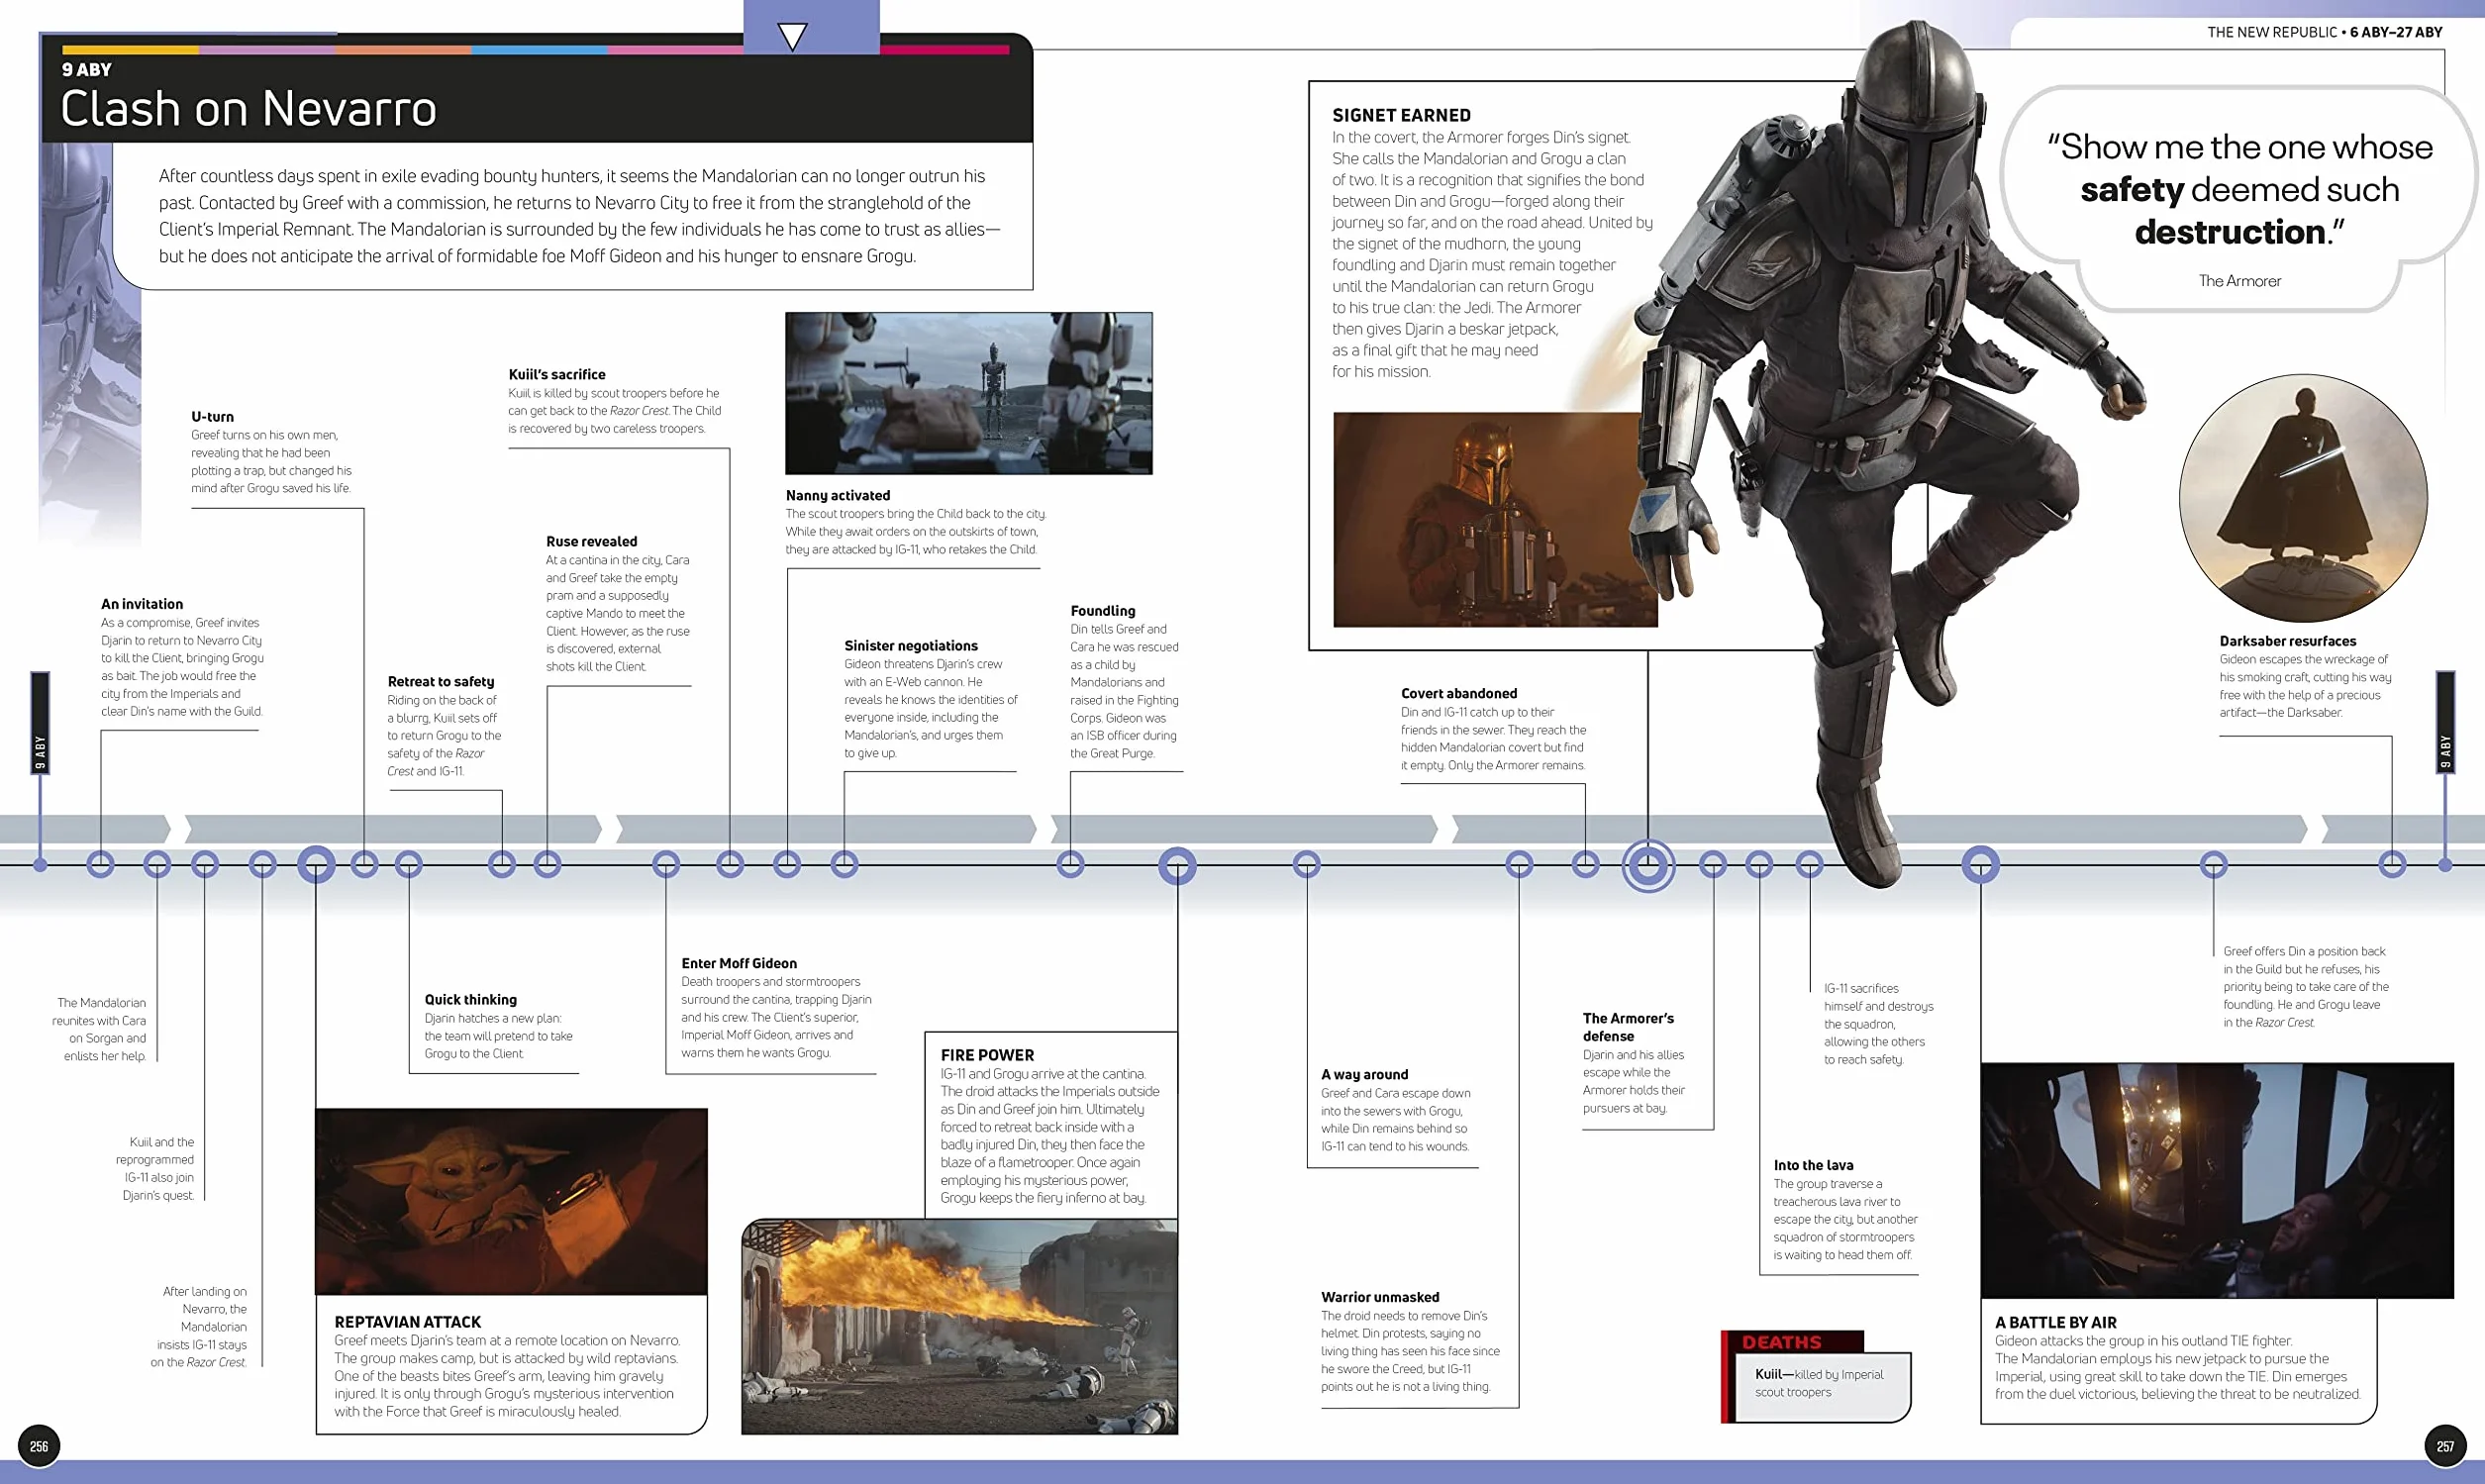The image size is (2485, 1484).
Task: Click timeline marker for 'Covert abandoned'
Action: coord(1585,864)
